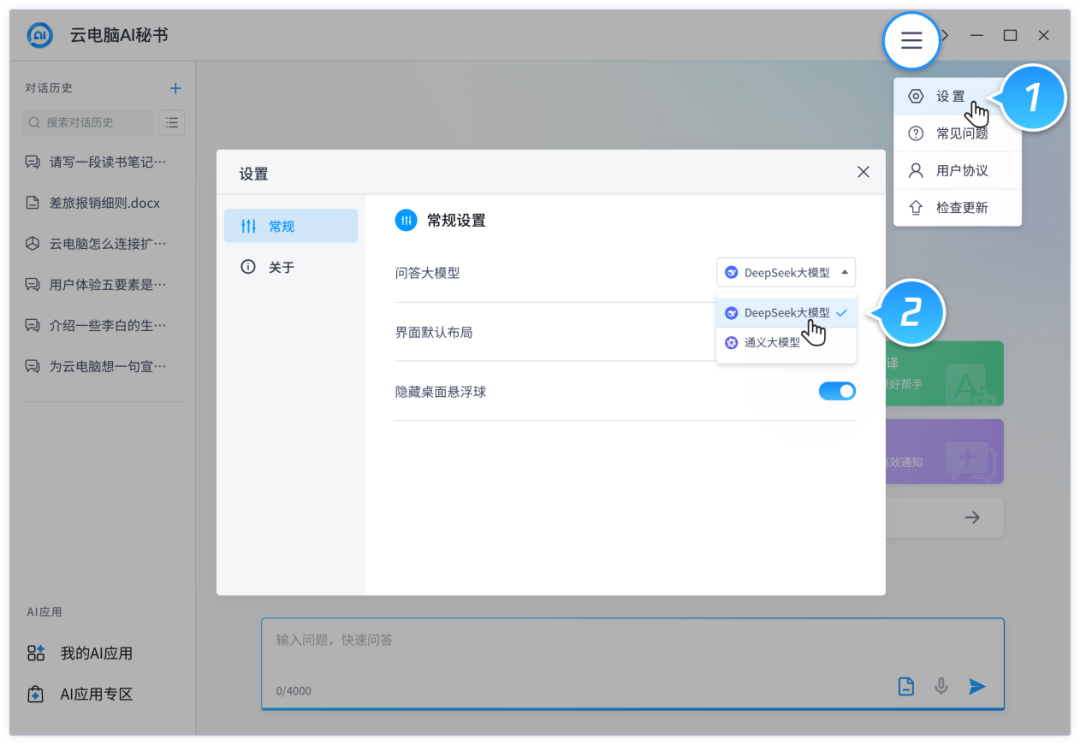
Task: Open the 常规 settings tab
Action: pos(291,226)
